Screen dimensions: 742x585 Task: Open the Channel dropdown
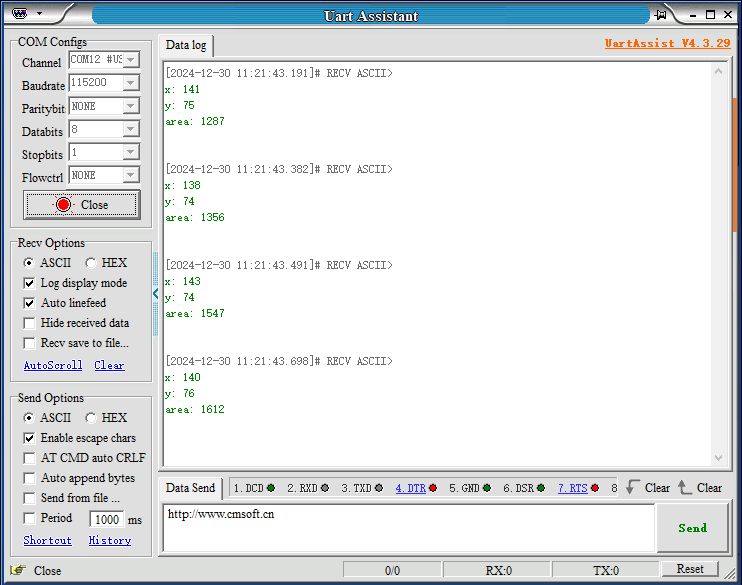(131, 60)
